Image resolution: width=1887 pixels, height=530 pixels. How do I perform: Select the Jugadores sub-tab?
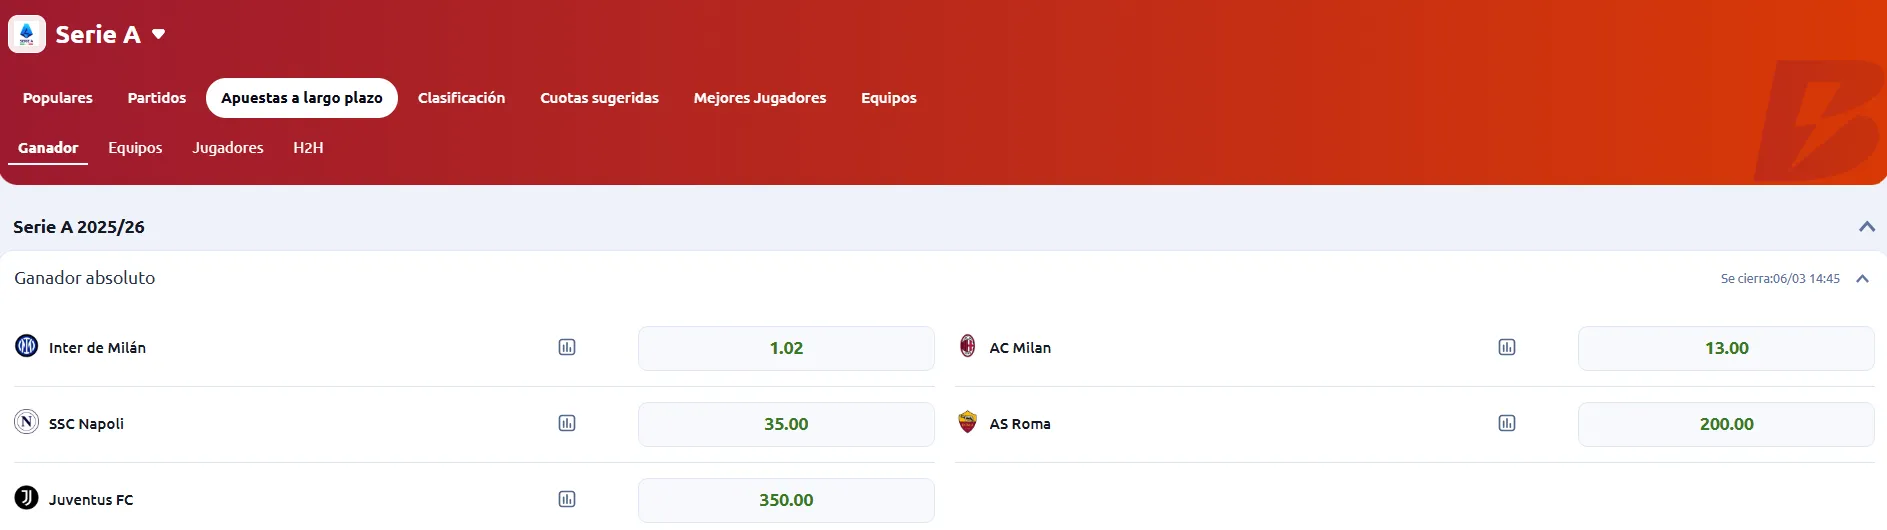(228, 148)
